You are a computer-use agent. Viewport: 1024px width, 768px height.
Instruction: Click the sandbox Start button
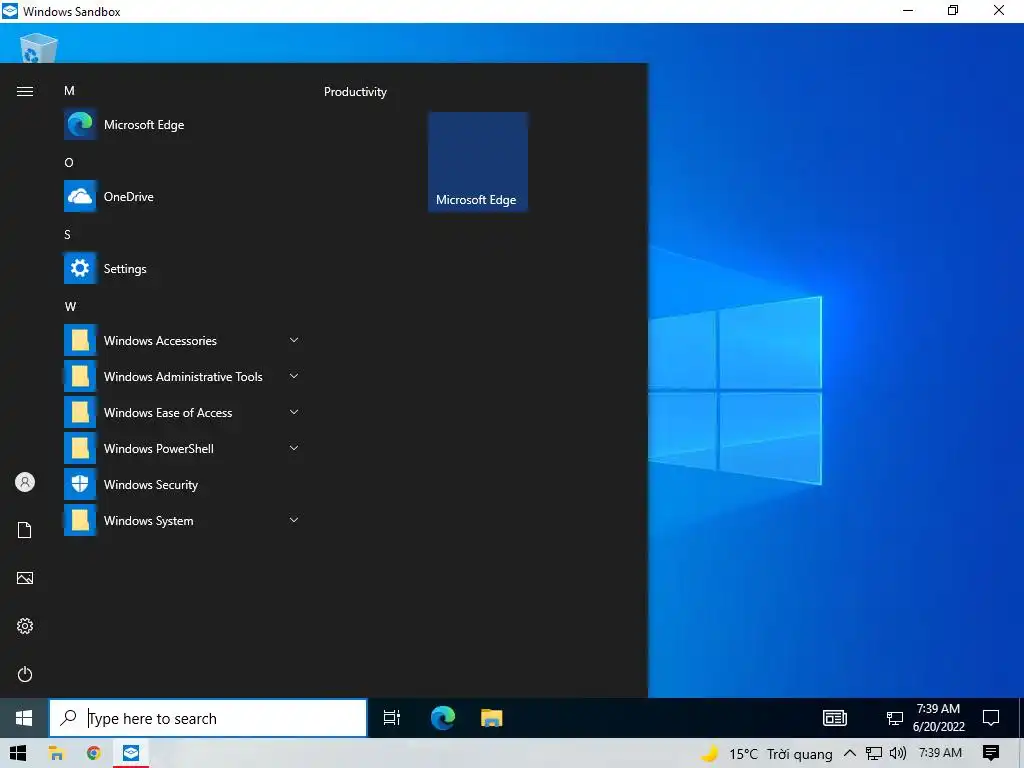click(x=24, y=718)
